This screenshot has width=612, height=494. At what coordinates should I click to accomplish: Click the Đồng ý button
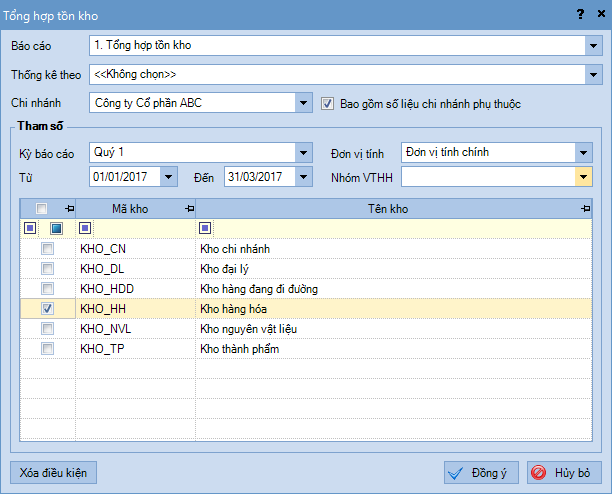click(x=481, y=473)
